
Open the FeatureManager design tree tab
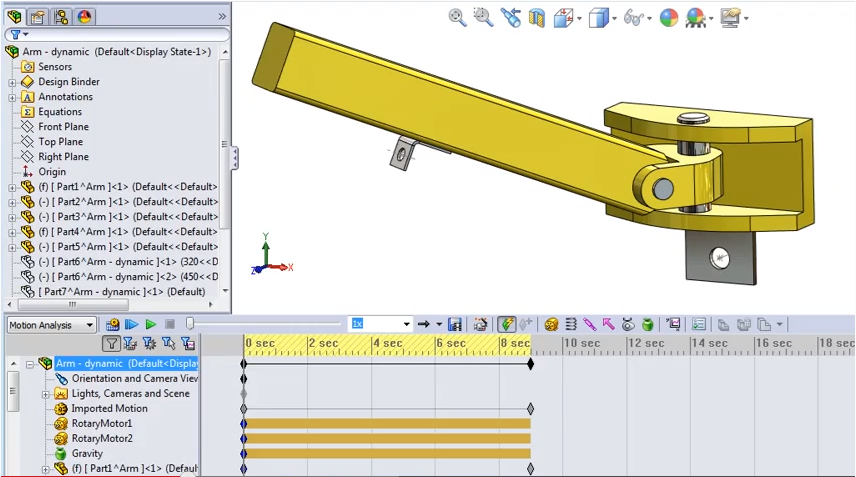tap(15, 17)
